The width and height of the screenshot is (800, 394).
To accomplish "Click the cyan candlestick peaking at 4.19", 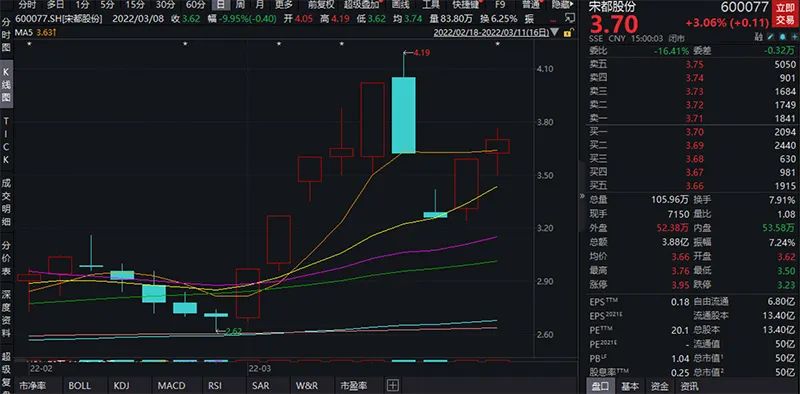I will [x=404, y=115].
